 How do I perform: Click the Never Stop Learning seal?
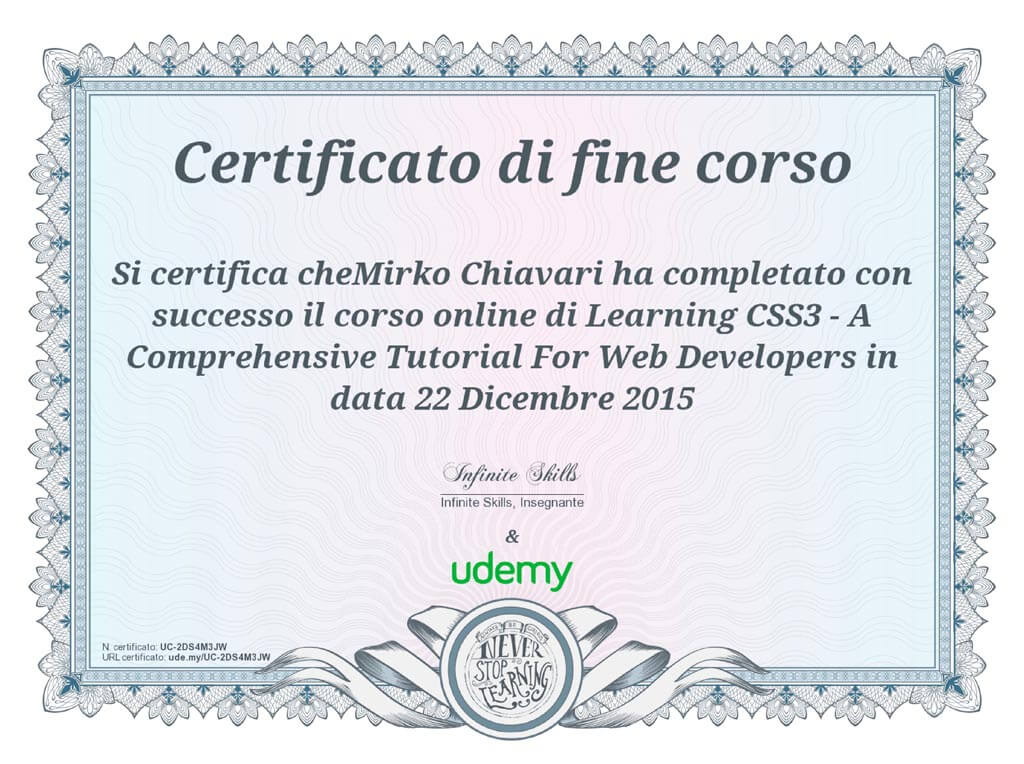[x=512, y=668]
